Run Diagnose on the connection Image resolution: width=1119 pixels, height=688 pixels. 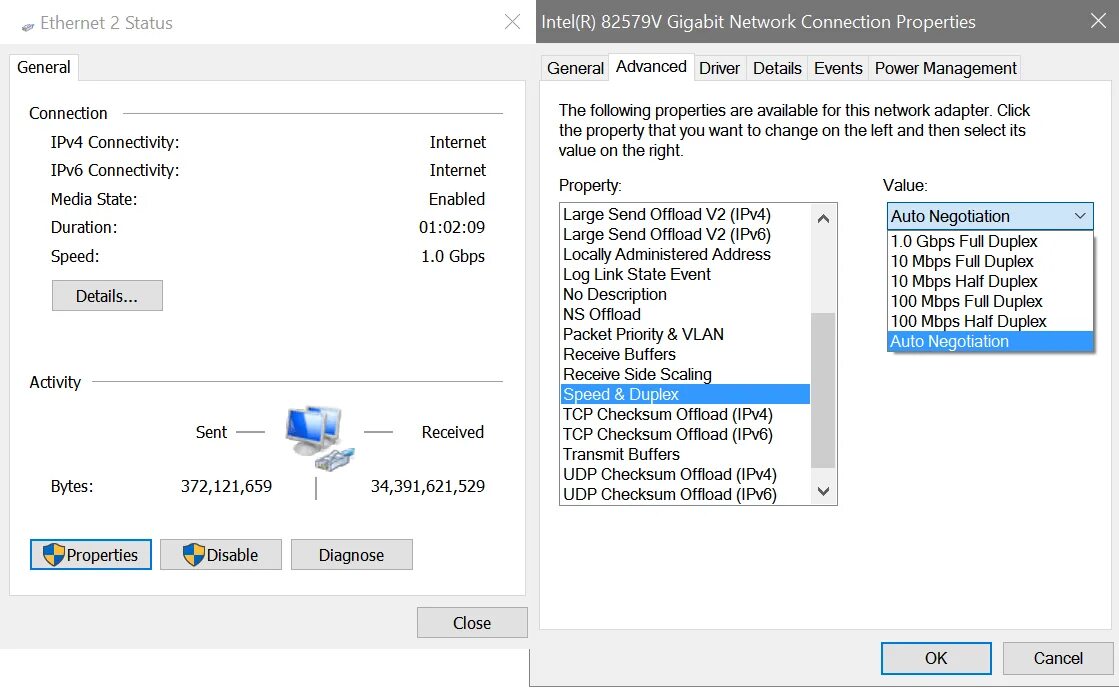pos(351,555)
